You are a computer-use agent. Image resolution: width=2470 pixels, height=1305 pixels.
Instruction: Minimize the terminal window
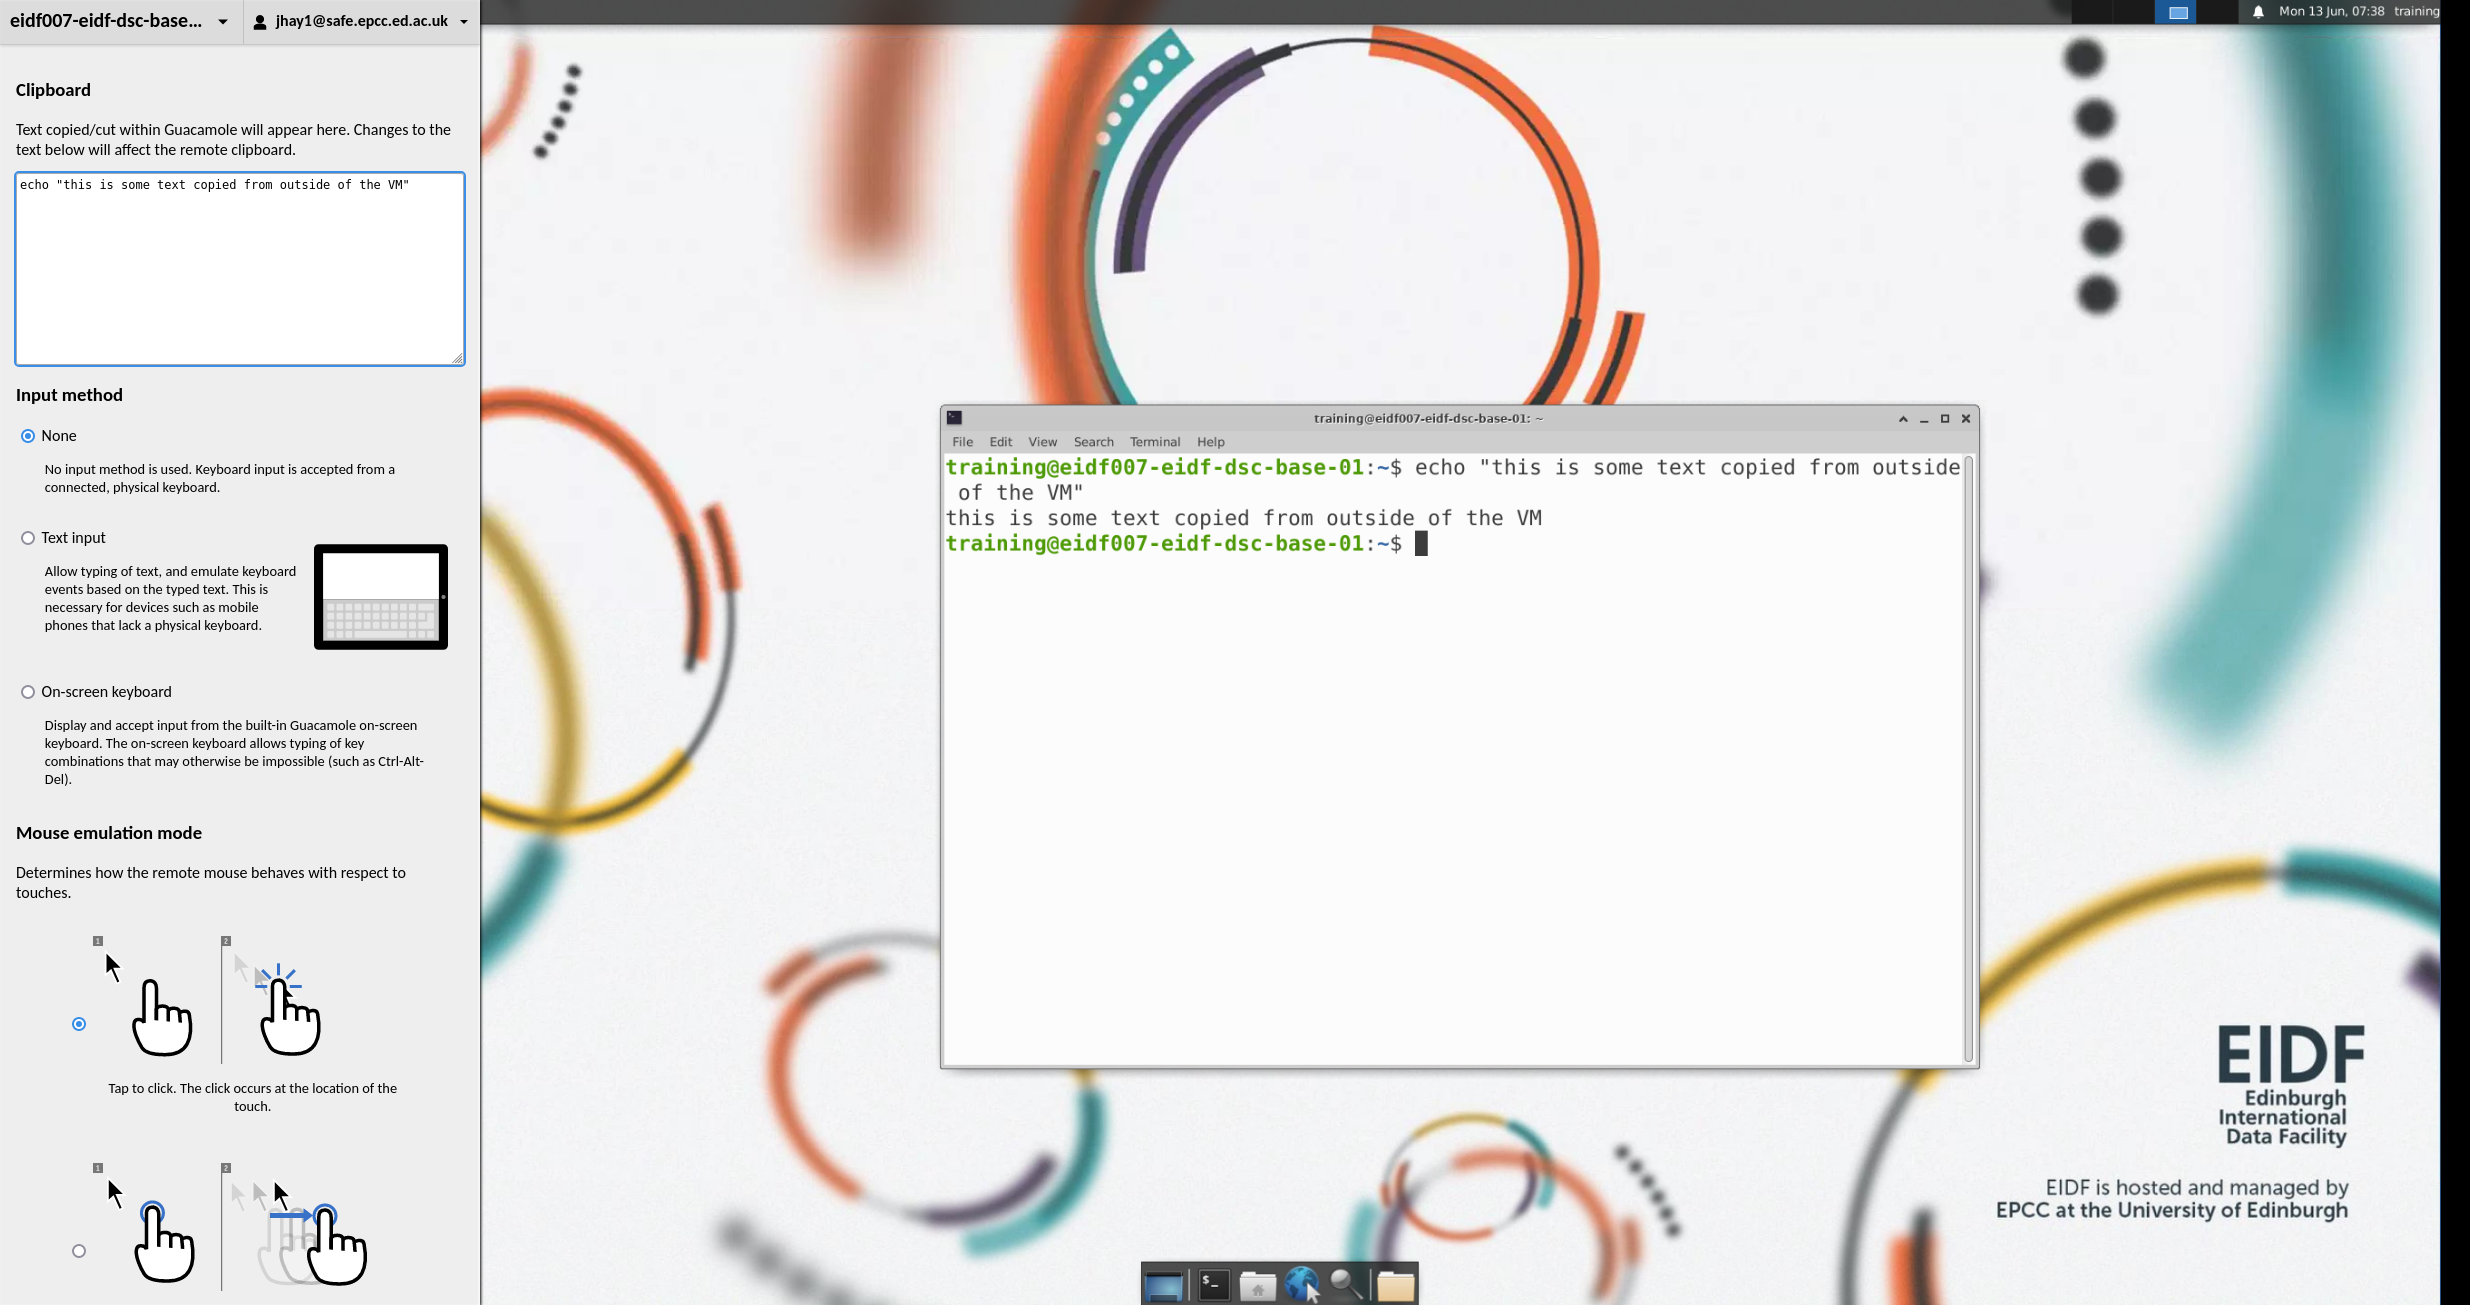click(1924, 419)
